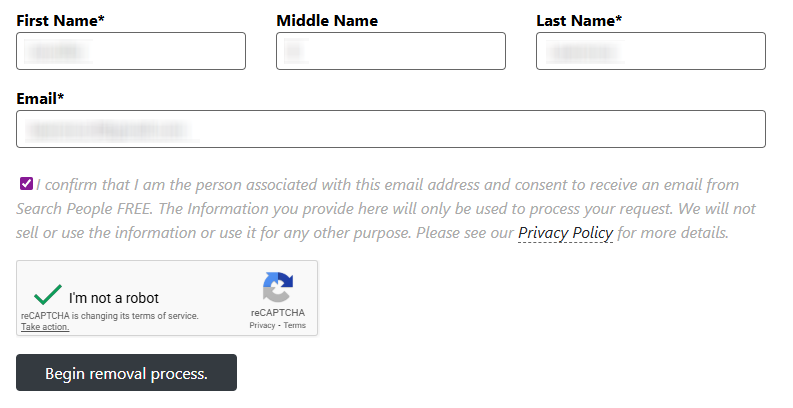Toggle the email consent confirmation checkbox
This screenshot has width=793, height=408.
click(26, 184)
